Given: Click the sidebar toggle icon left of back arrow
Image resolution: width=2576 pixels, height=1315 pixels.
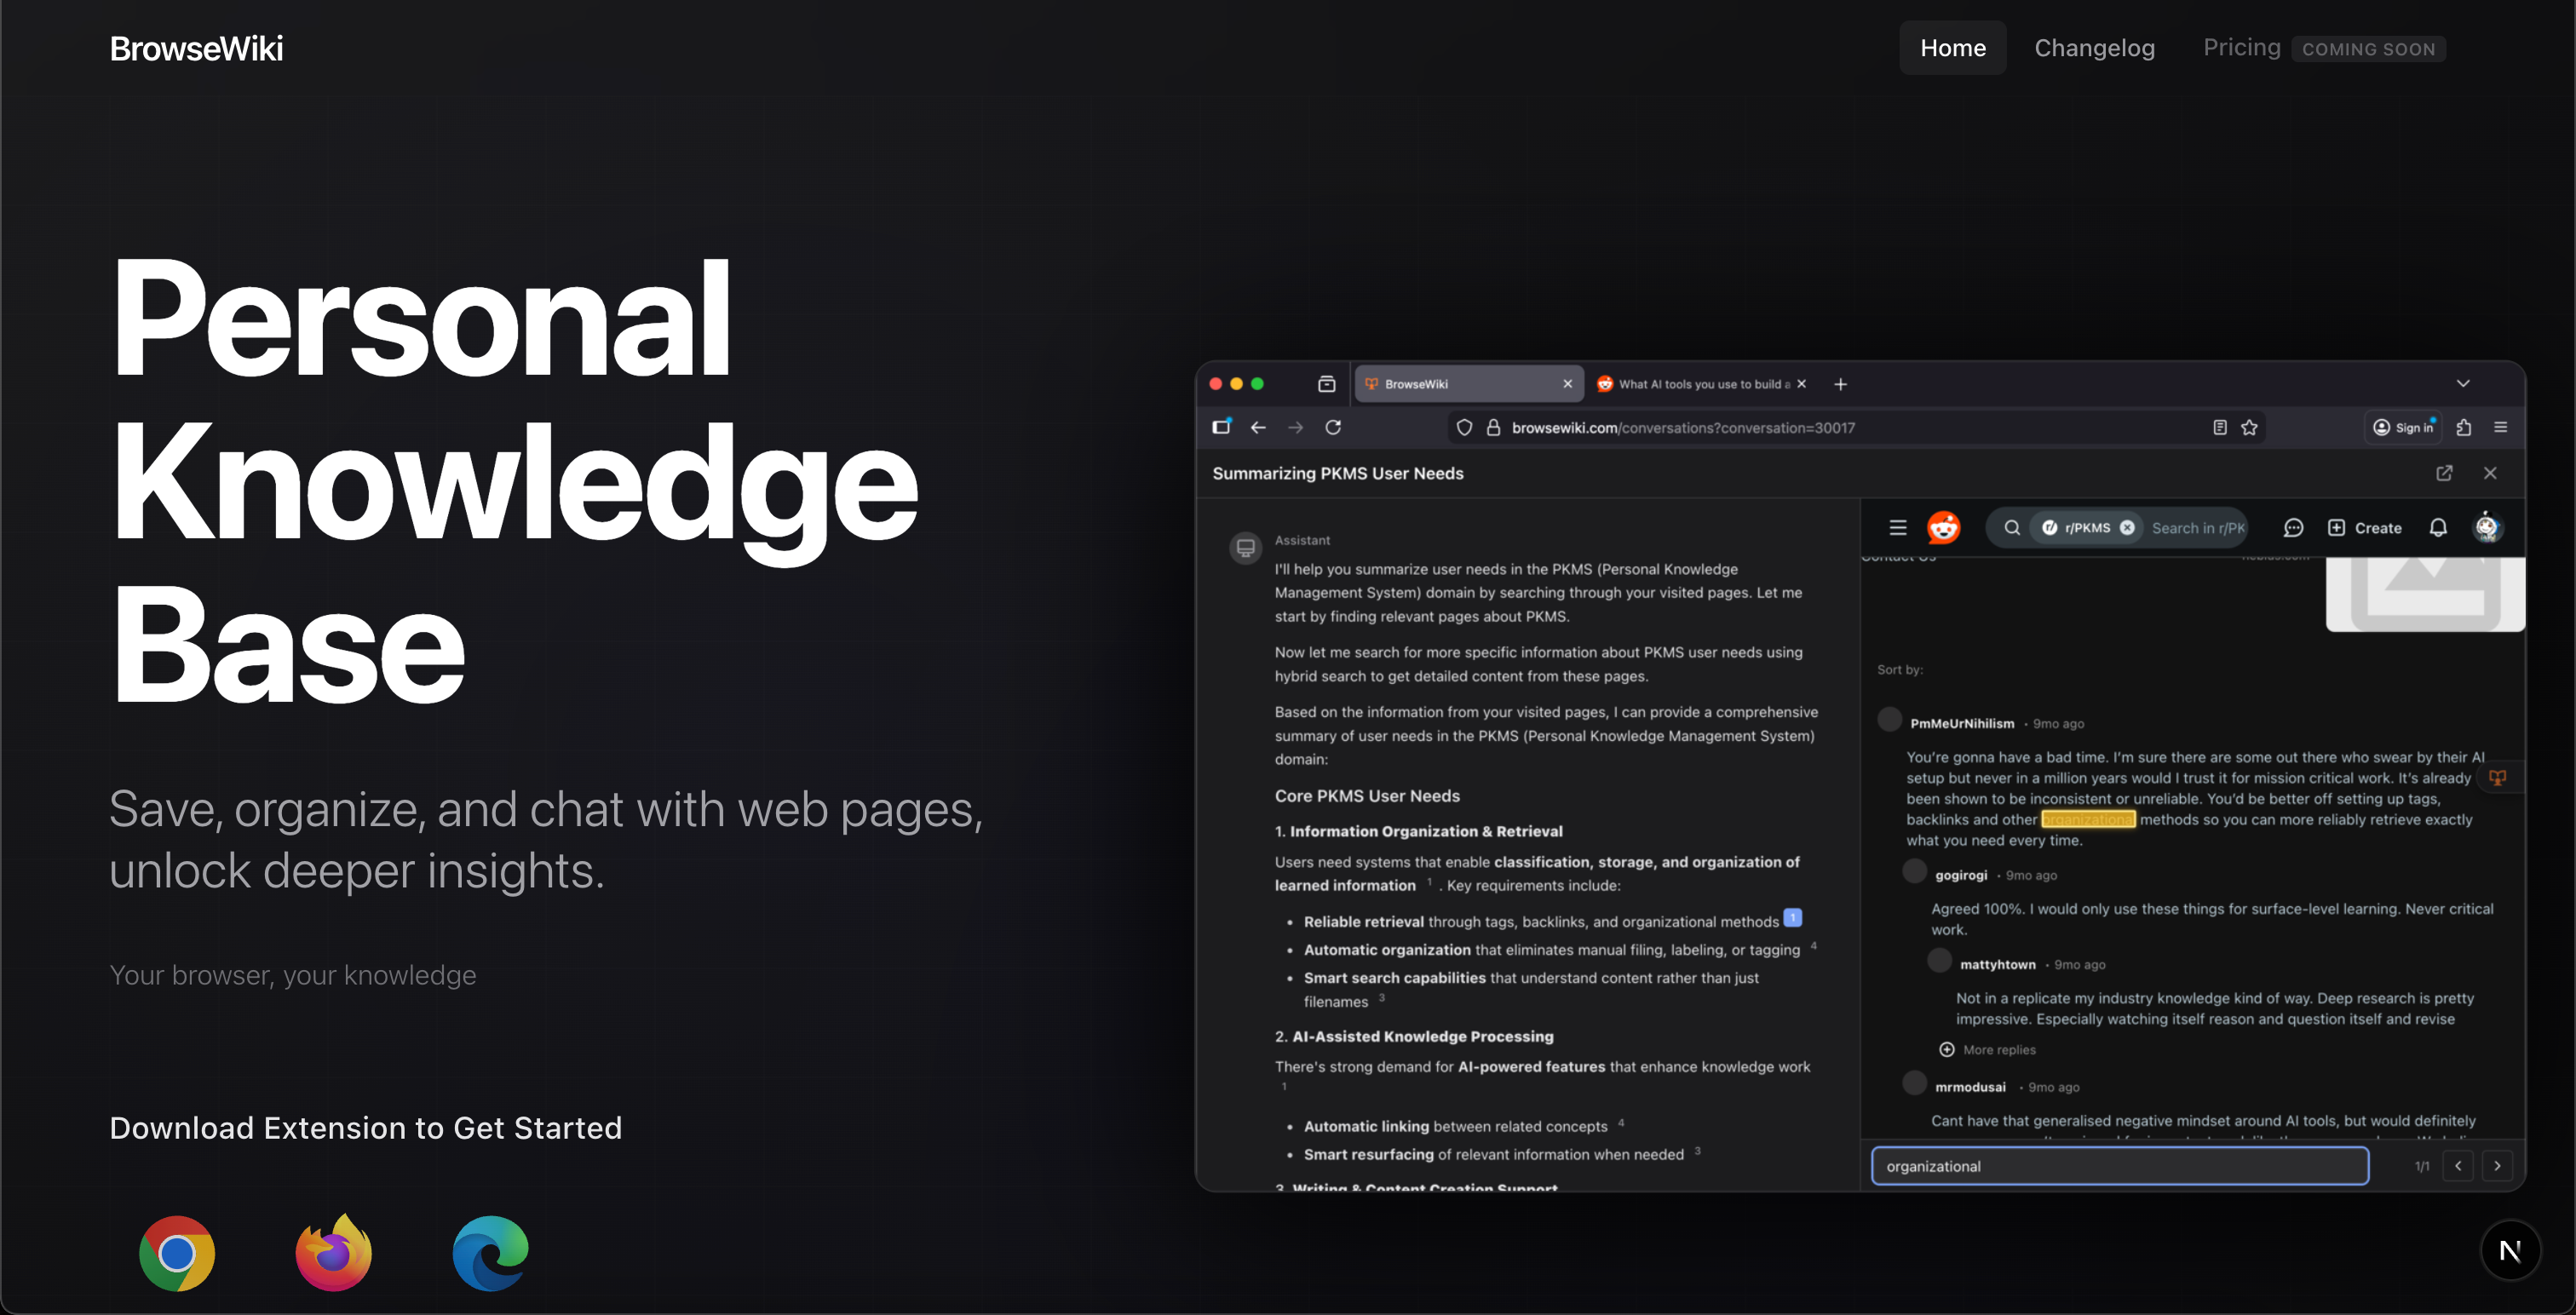Looking at the screenshot, I should (x=1221, y=427).
